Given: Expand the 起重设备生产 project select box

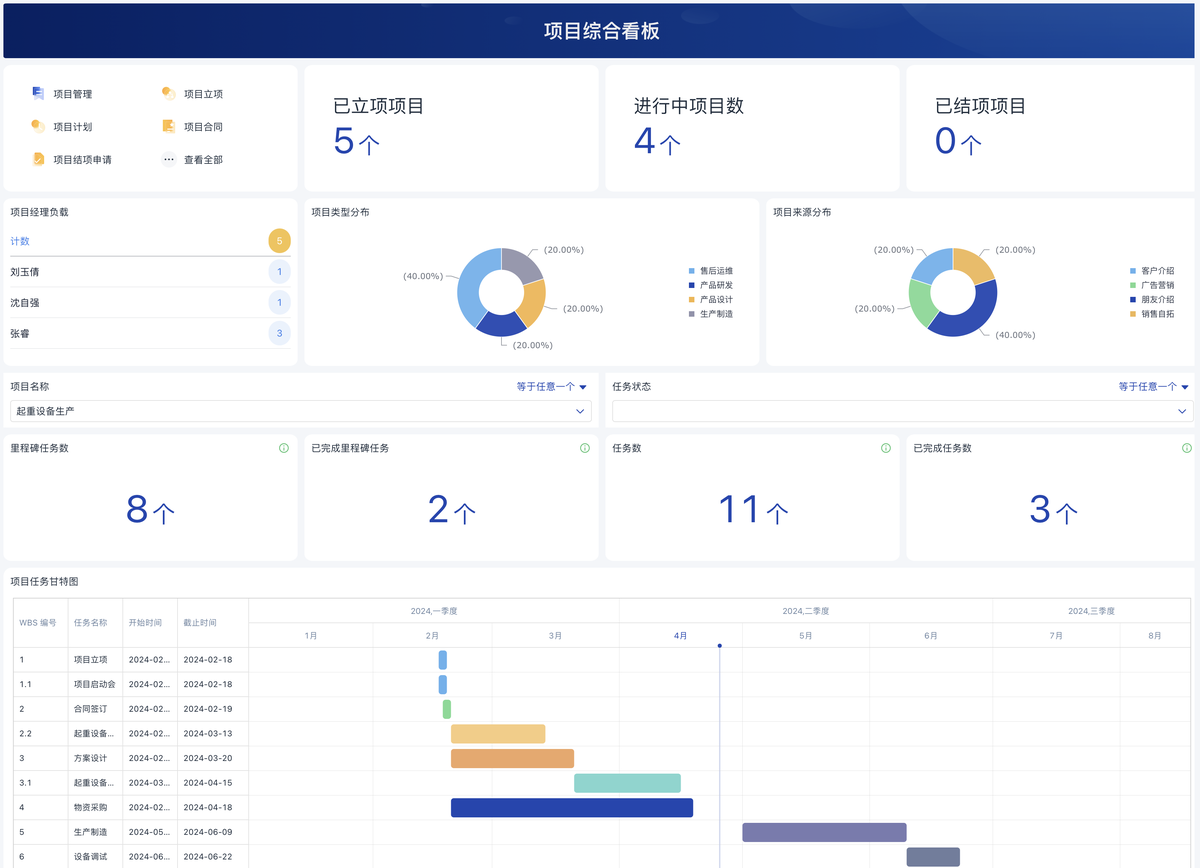Looking at the screenshot, I should (x=300, y=411).
